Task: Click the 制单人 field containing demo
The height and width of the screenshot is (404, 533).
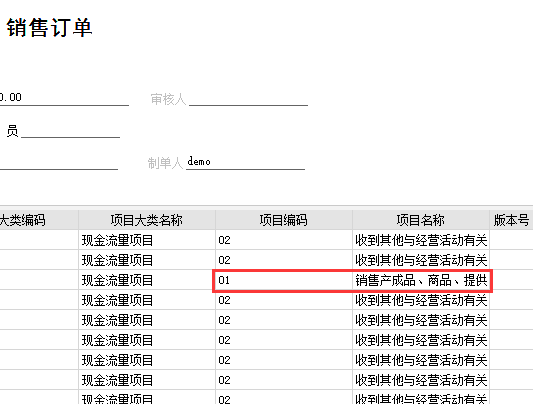Action: [x=245, y=162]
